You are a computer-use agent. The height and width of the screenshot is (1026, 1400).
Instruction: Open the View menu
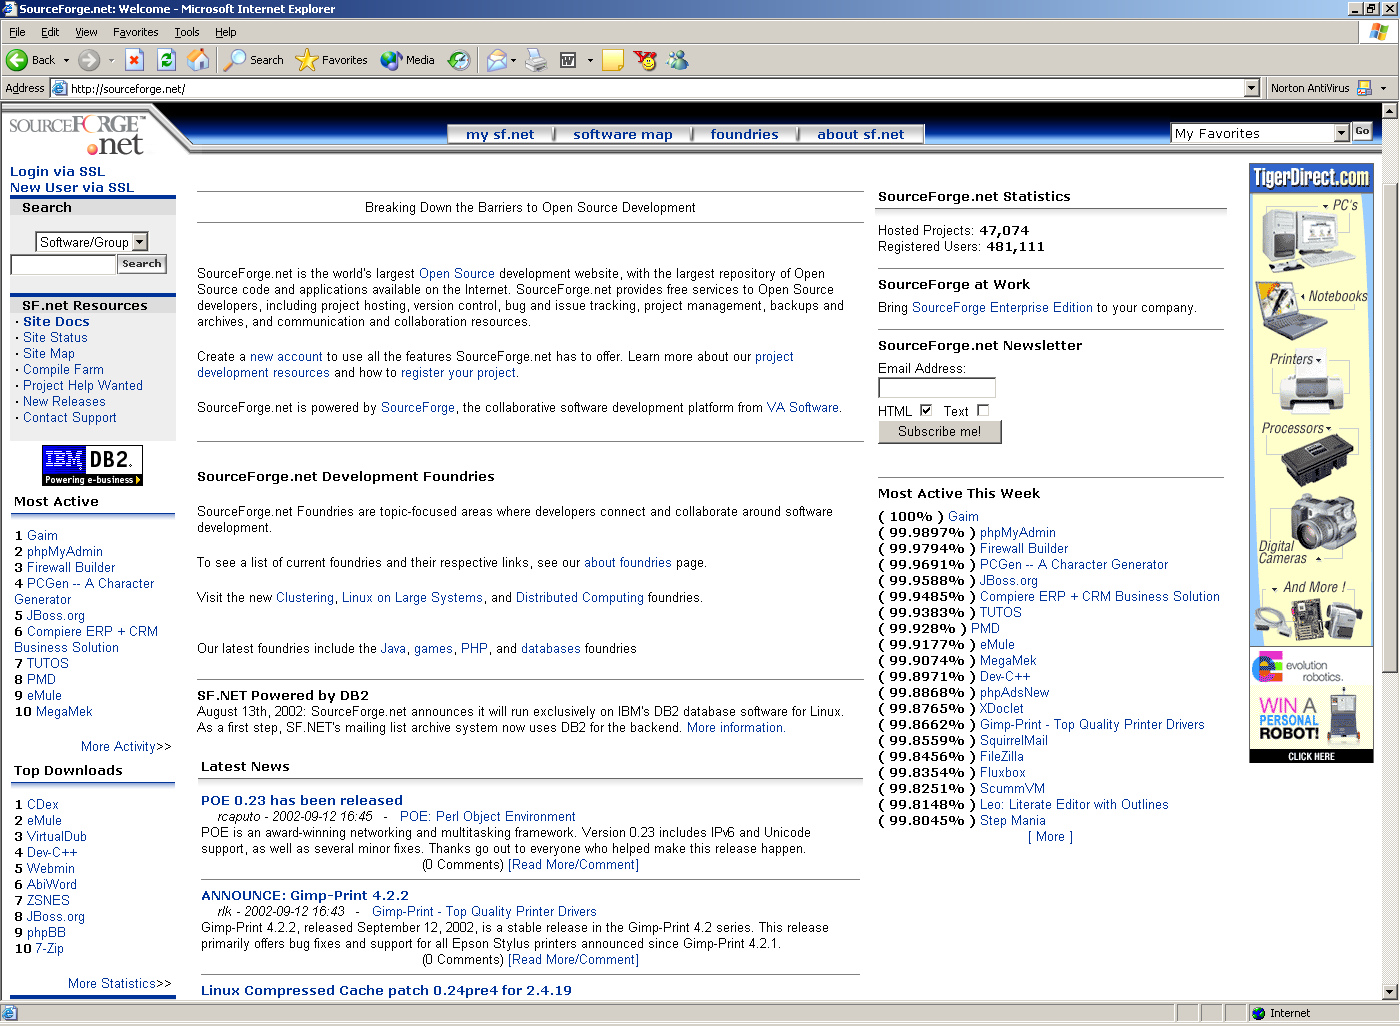pos(86,32)
